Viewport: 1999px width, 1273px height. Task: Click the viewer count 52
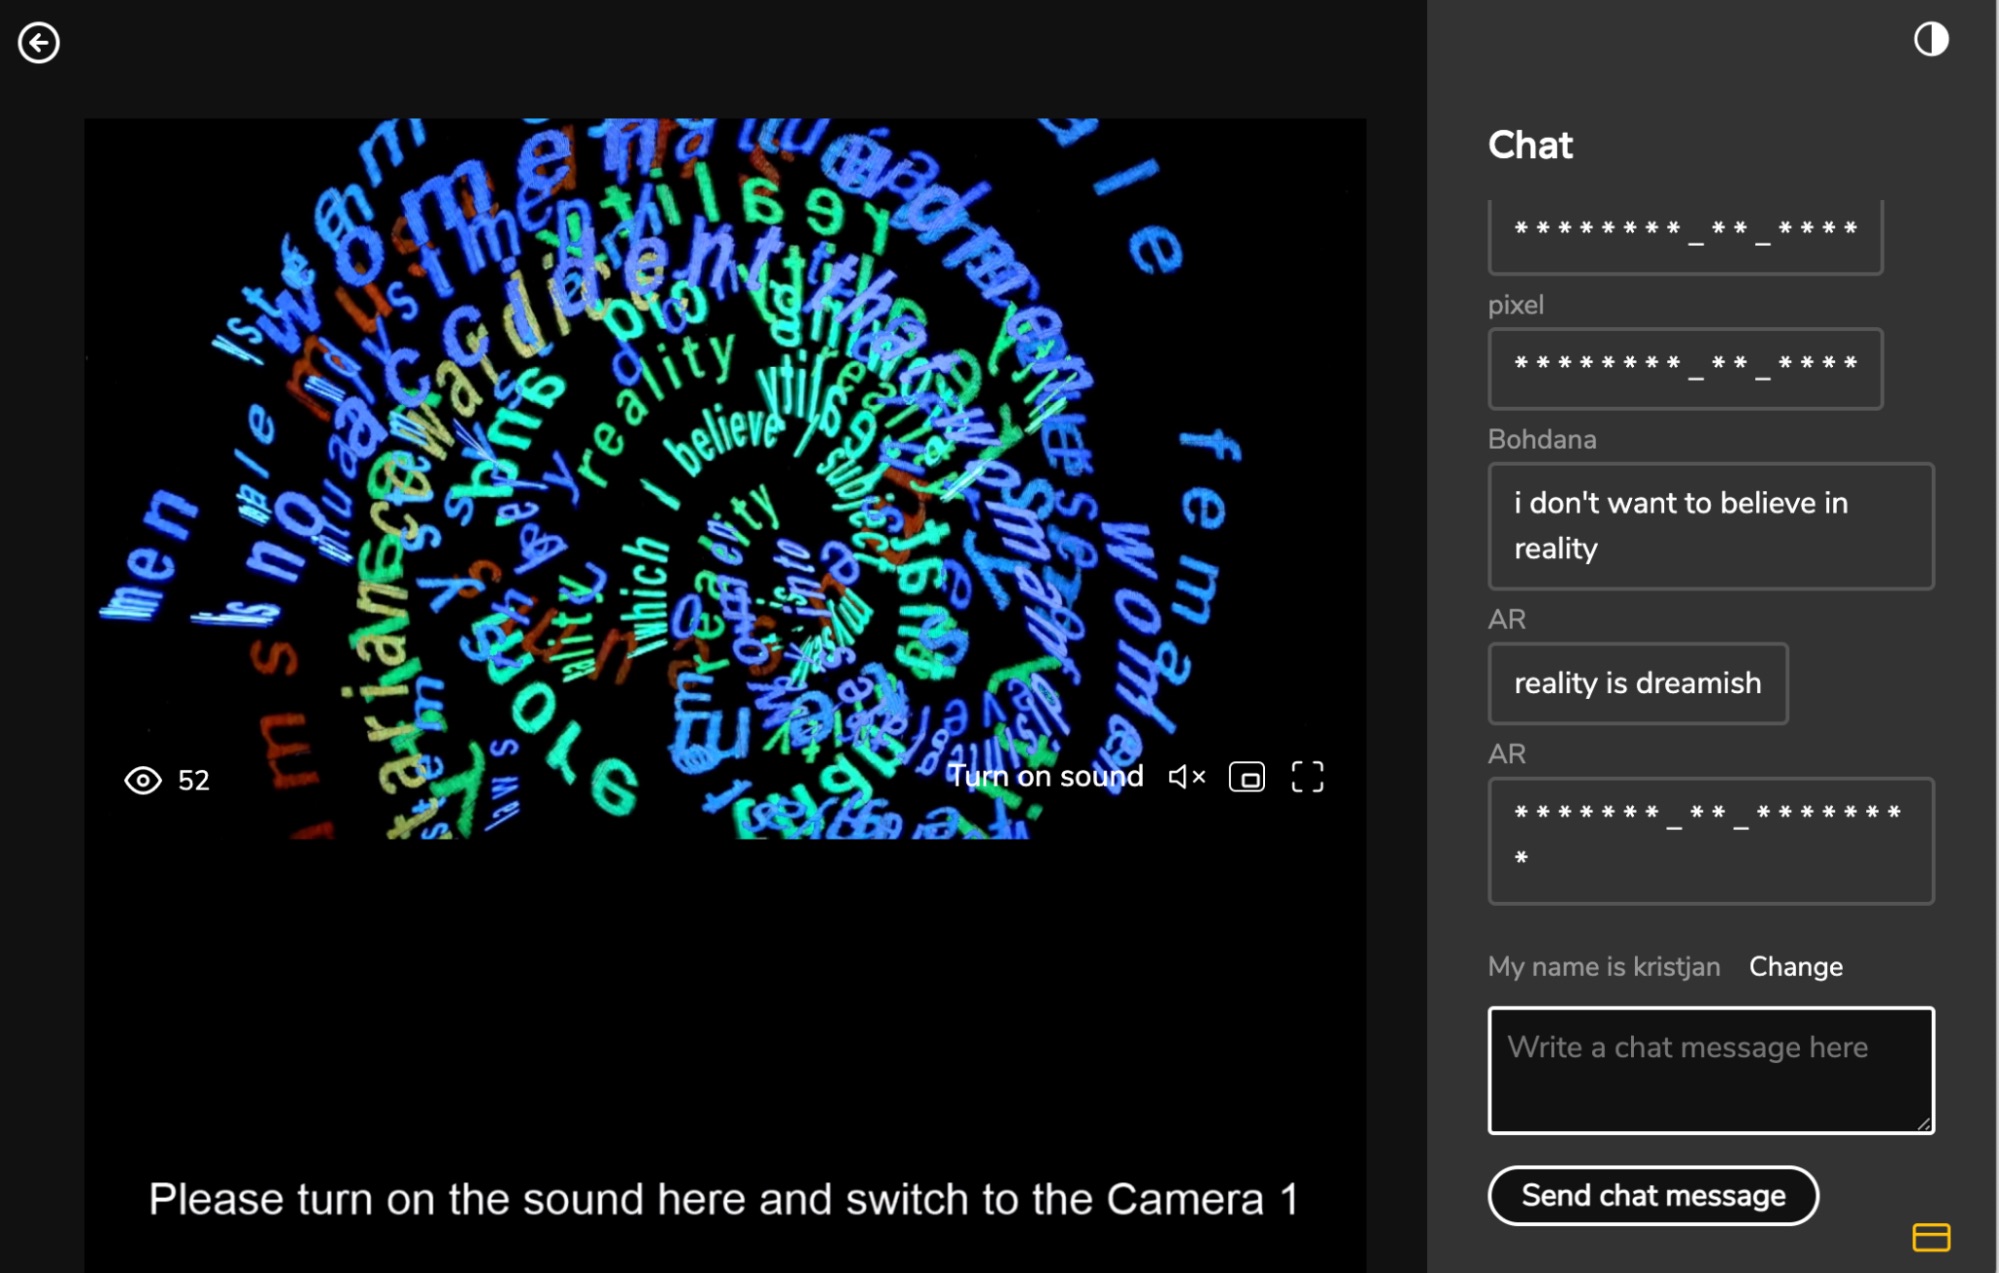[x=194, y=780]
